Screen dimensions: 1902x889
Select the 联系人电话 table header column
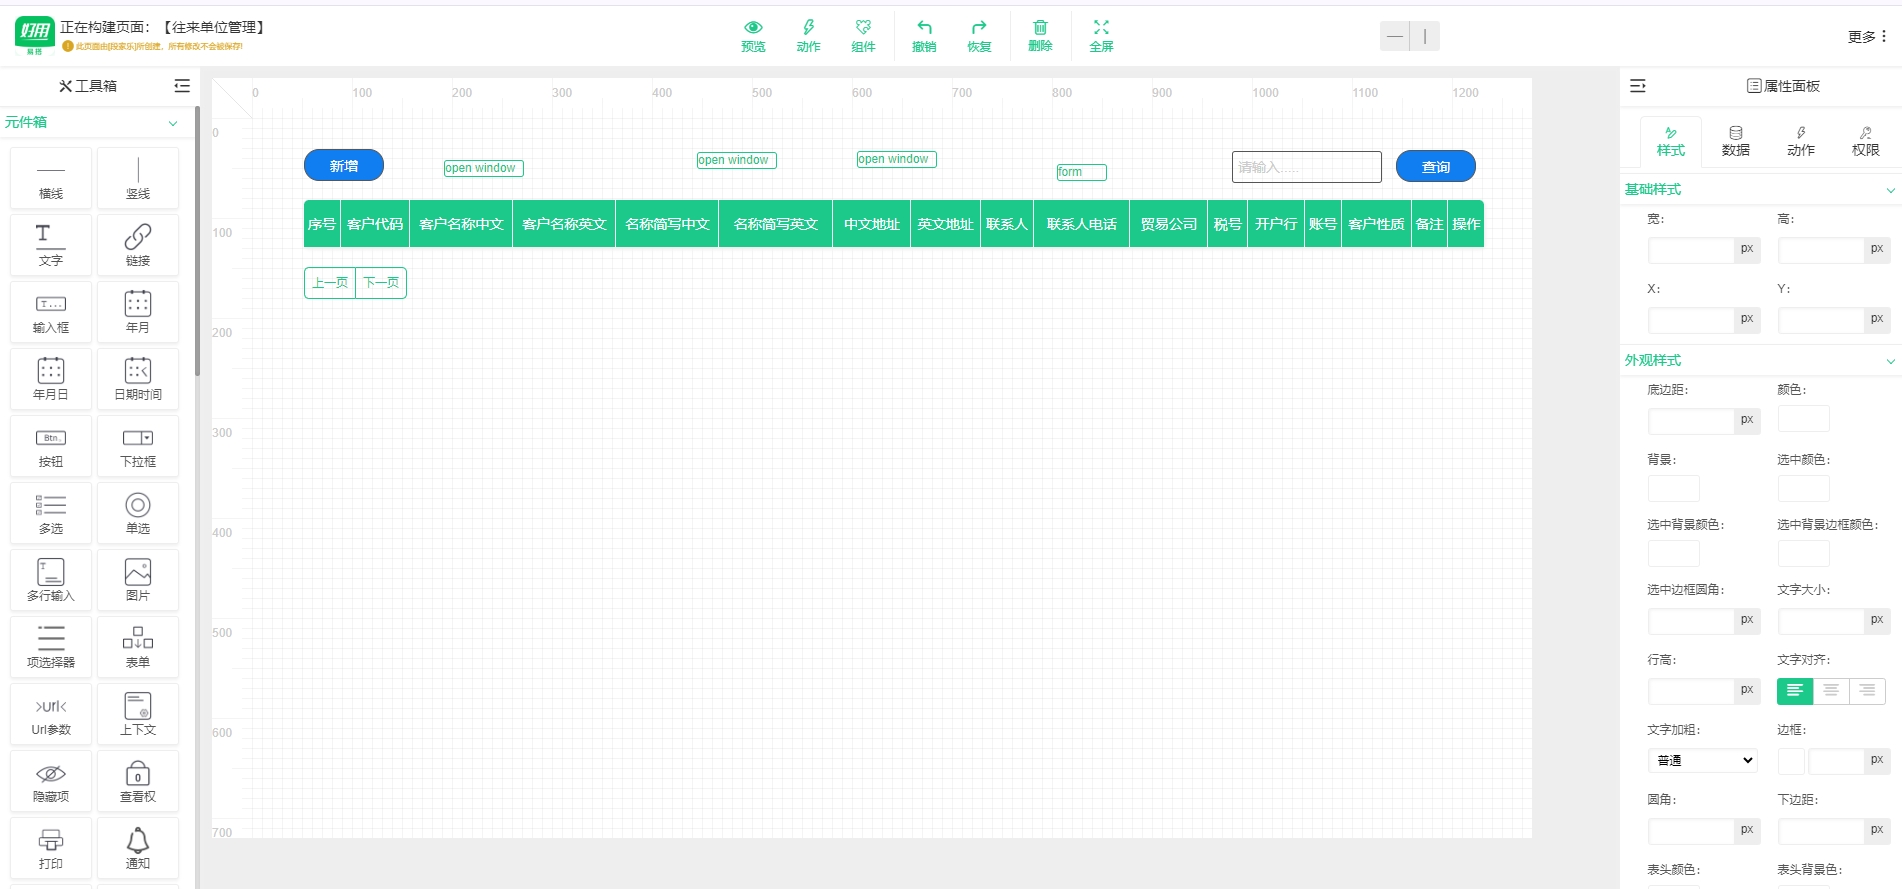[x=1082, y=224]
